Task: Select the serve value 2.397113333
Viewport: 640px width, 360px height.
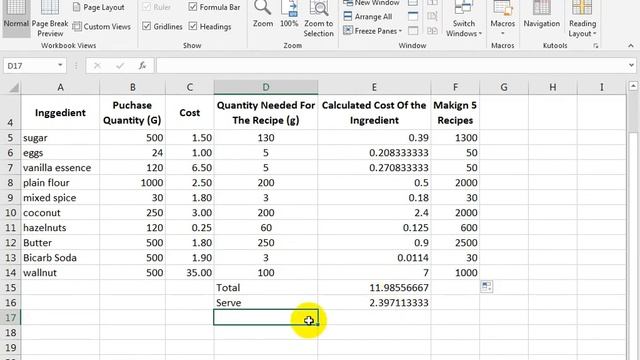Action: pyautogui.click(x=374, y=303)
